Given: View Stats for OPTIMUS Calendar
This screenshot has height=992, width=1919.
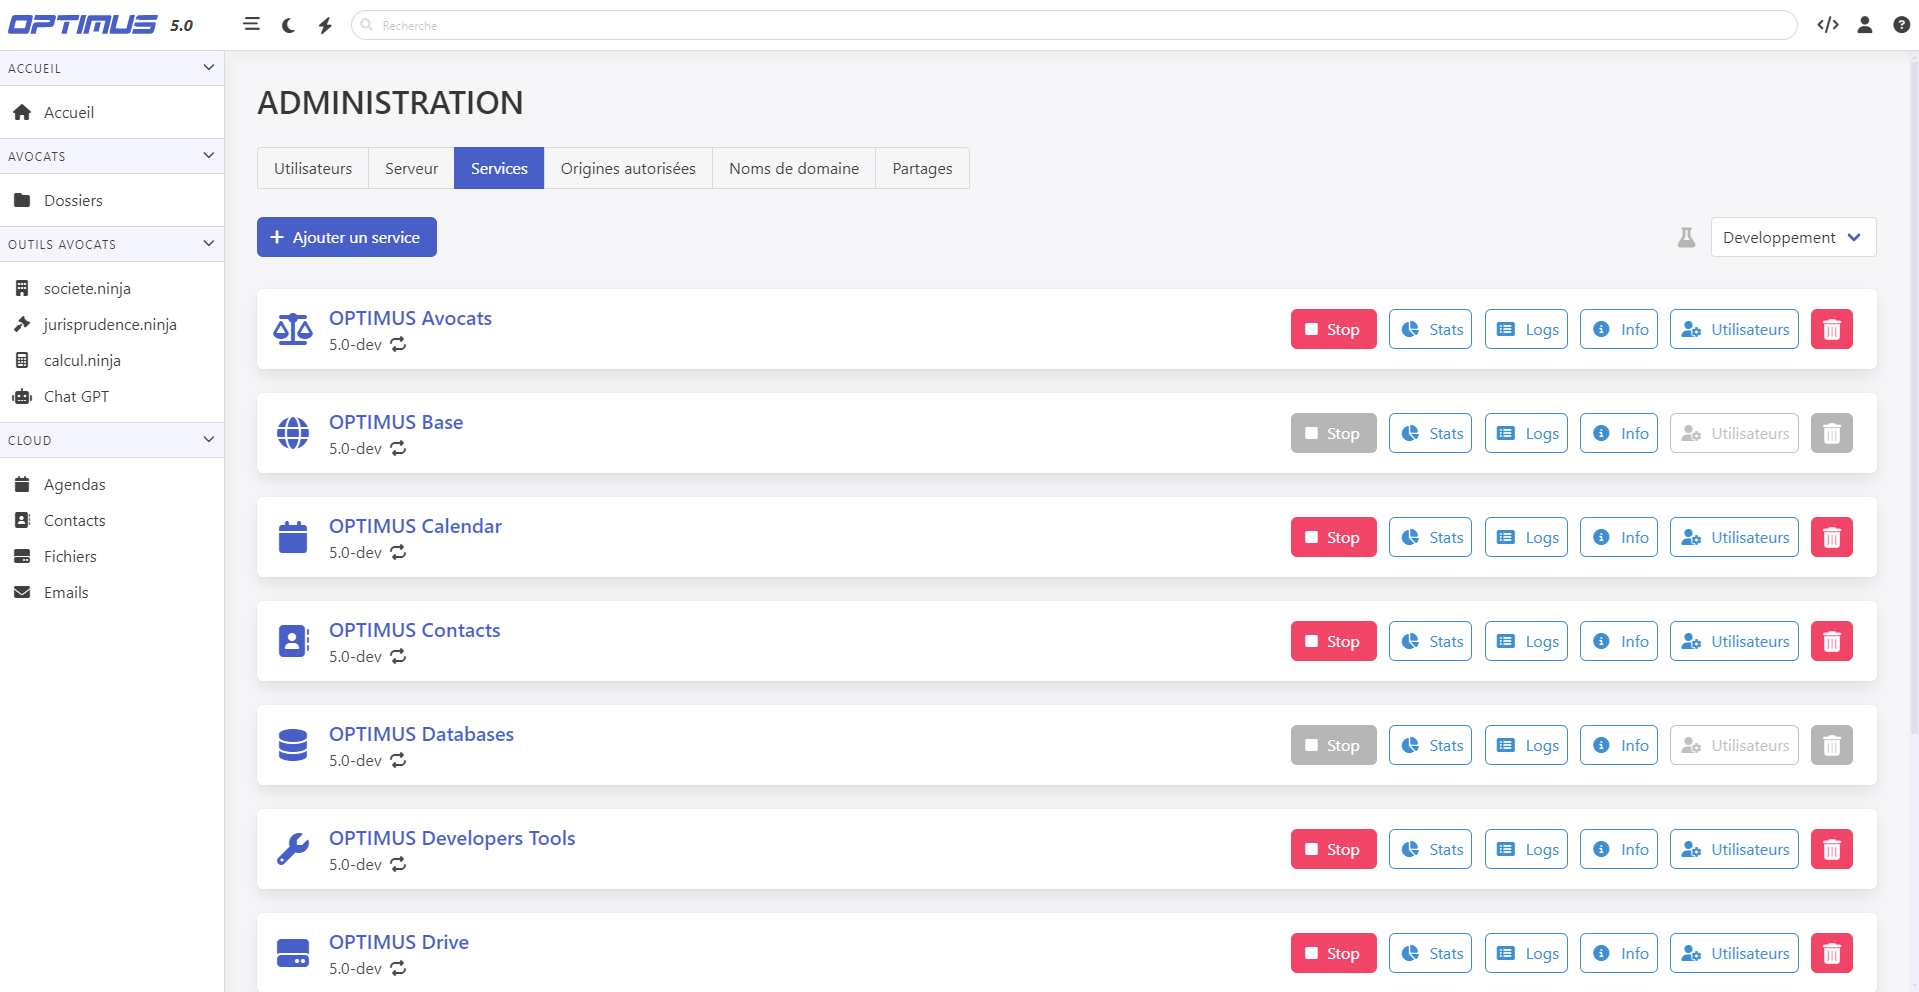Looking at the screenshot, I should 1430,537.
